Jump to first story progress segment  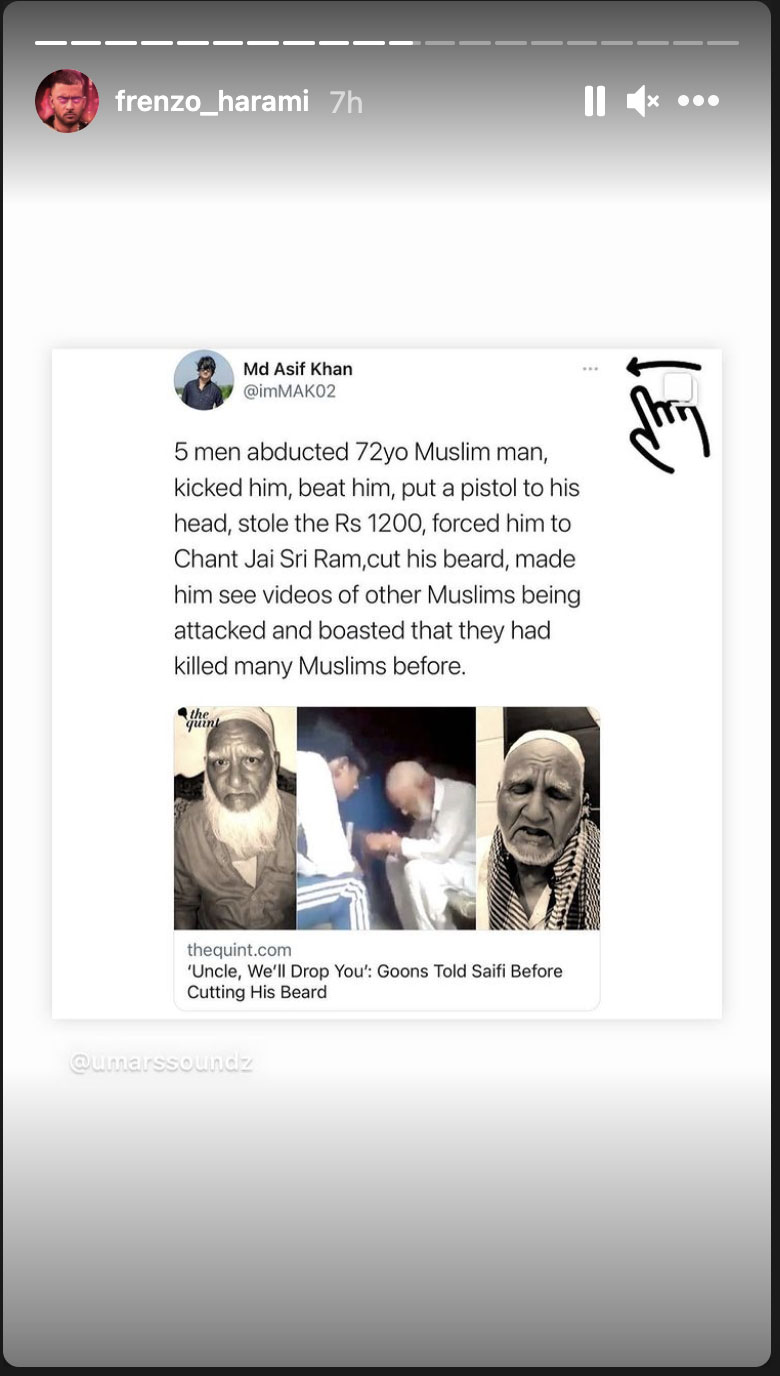[50, 43]
